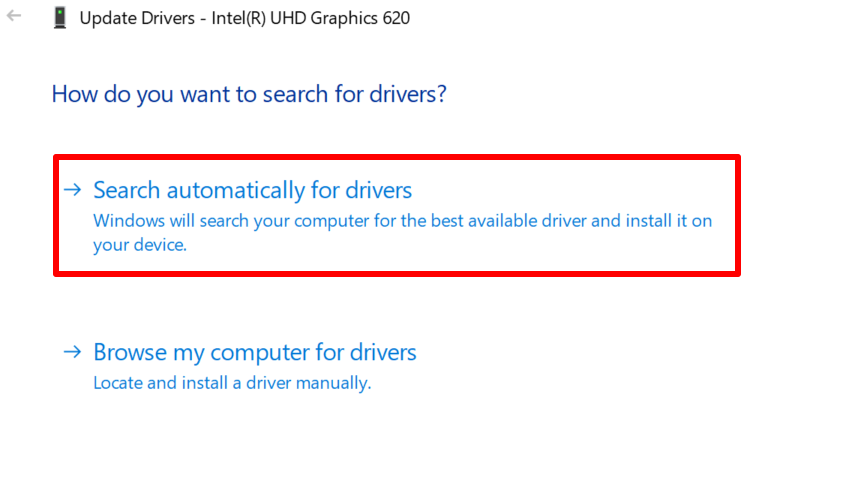Click the words "your device." in the description
854x482 pixels.
140,245
